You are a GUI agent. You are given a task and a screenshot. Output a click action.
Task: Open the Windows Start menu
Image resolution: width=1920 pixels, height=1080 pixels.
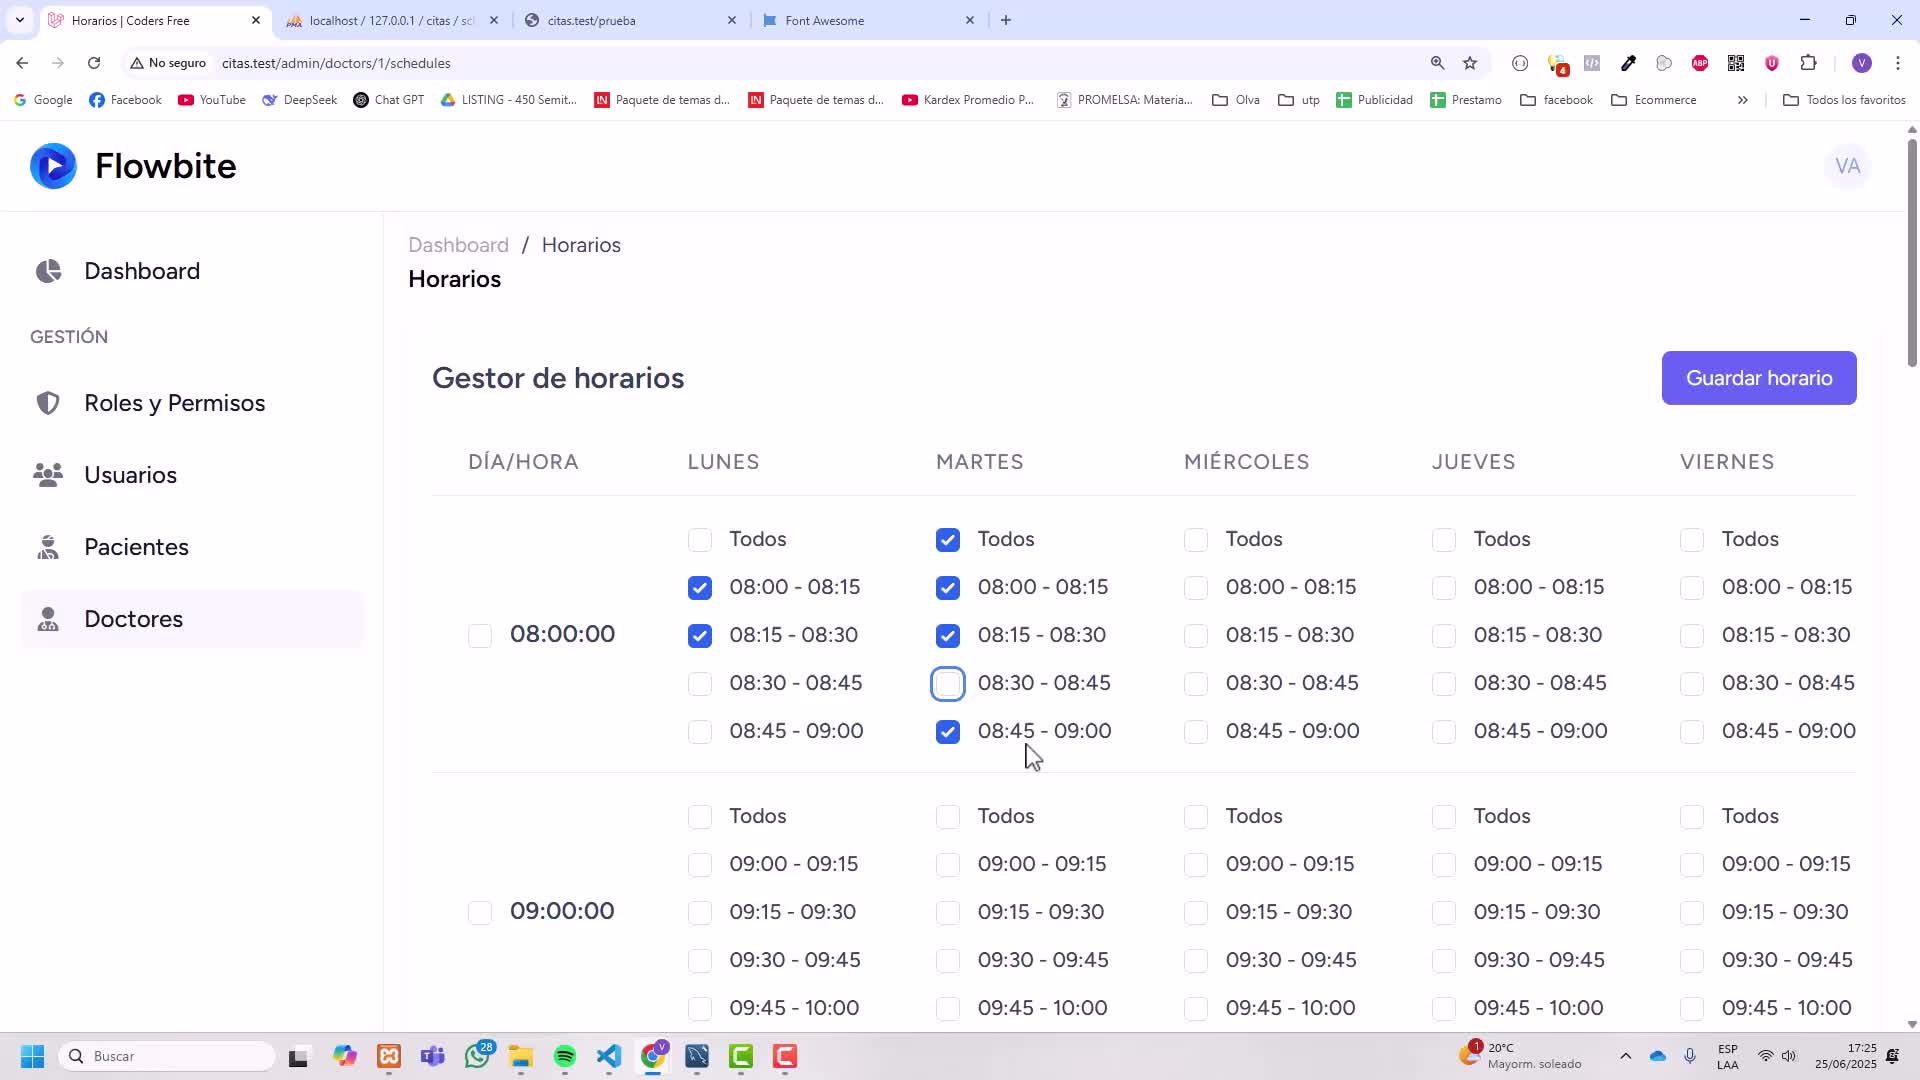32,1056
